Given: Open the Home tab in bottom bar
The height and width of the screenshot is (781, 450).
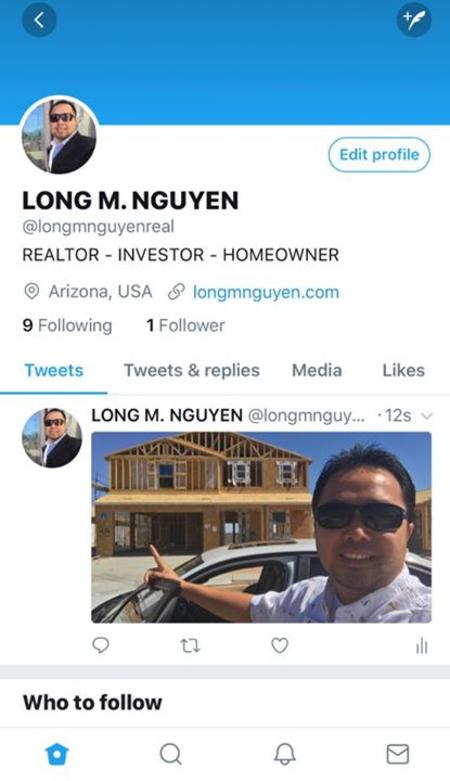Looking at the screenshot, I should [57, 754].
